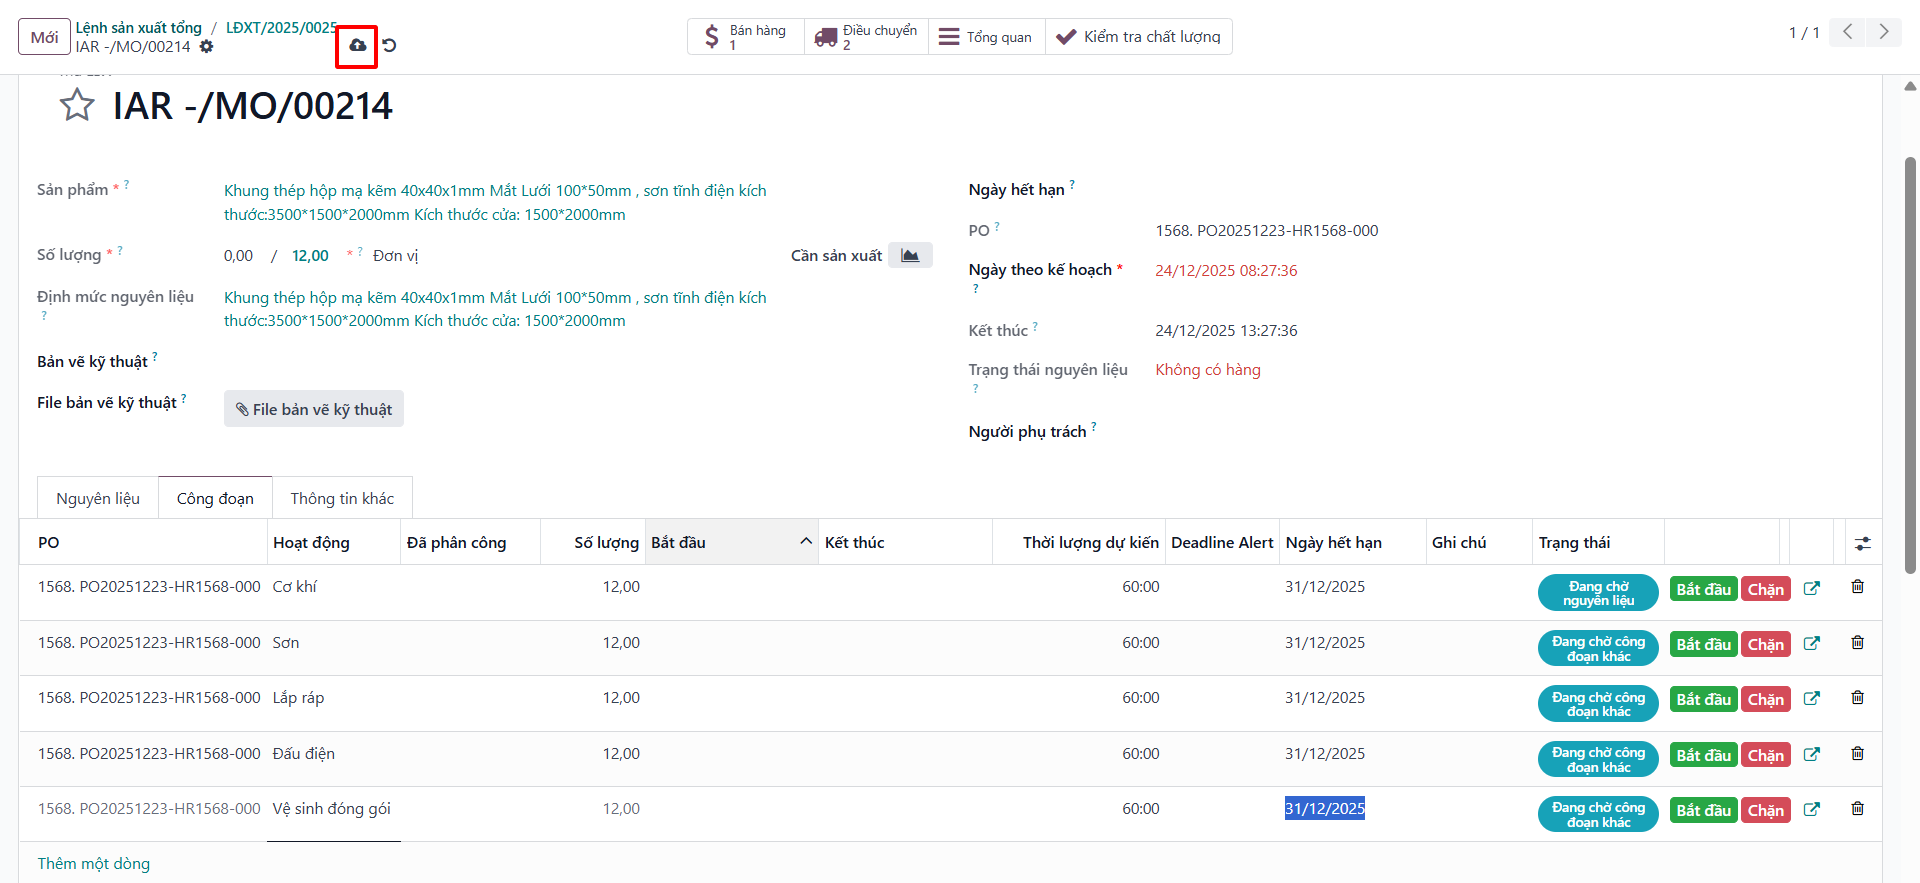
Task: Start the Đấu điện work order
Action: coord(1704,755)
